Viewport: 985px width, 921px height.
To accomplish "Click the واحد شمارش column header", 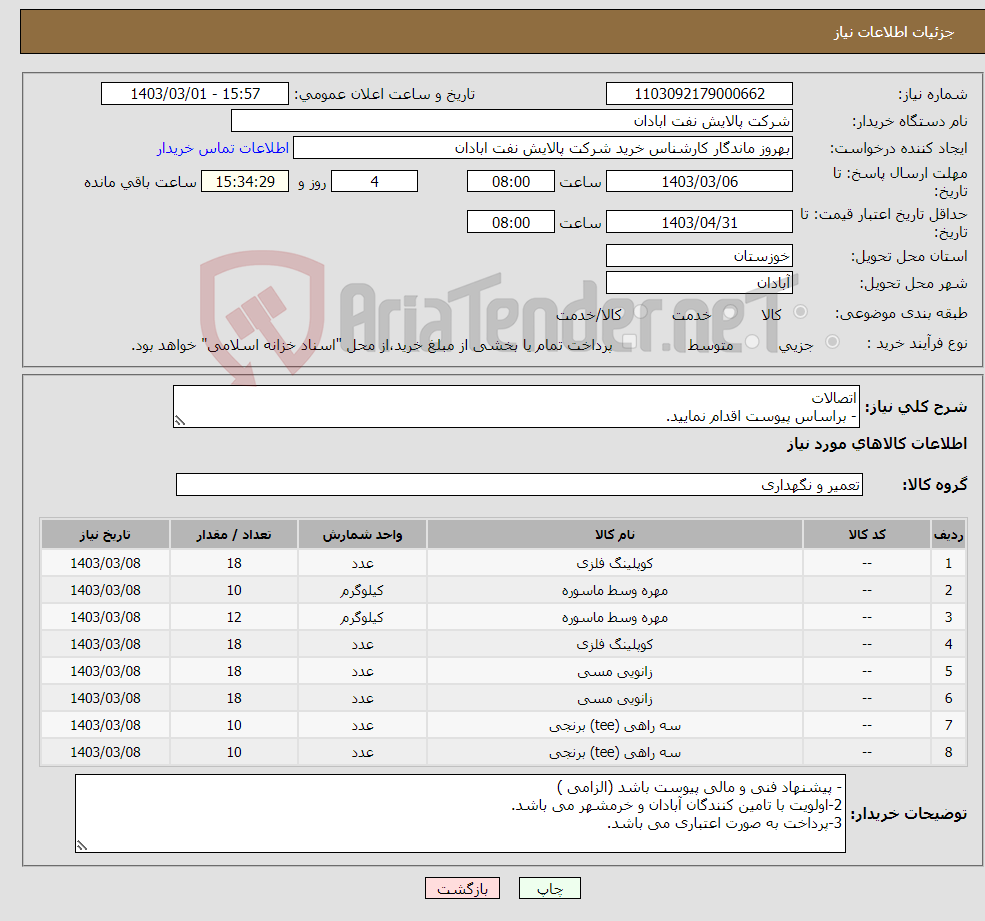I will tap(362, 535).
